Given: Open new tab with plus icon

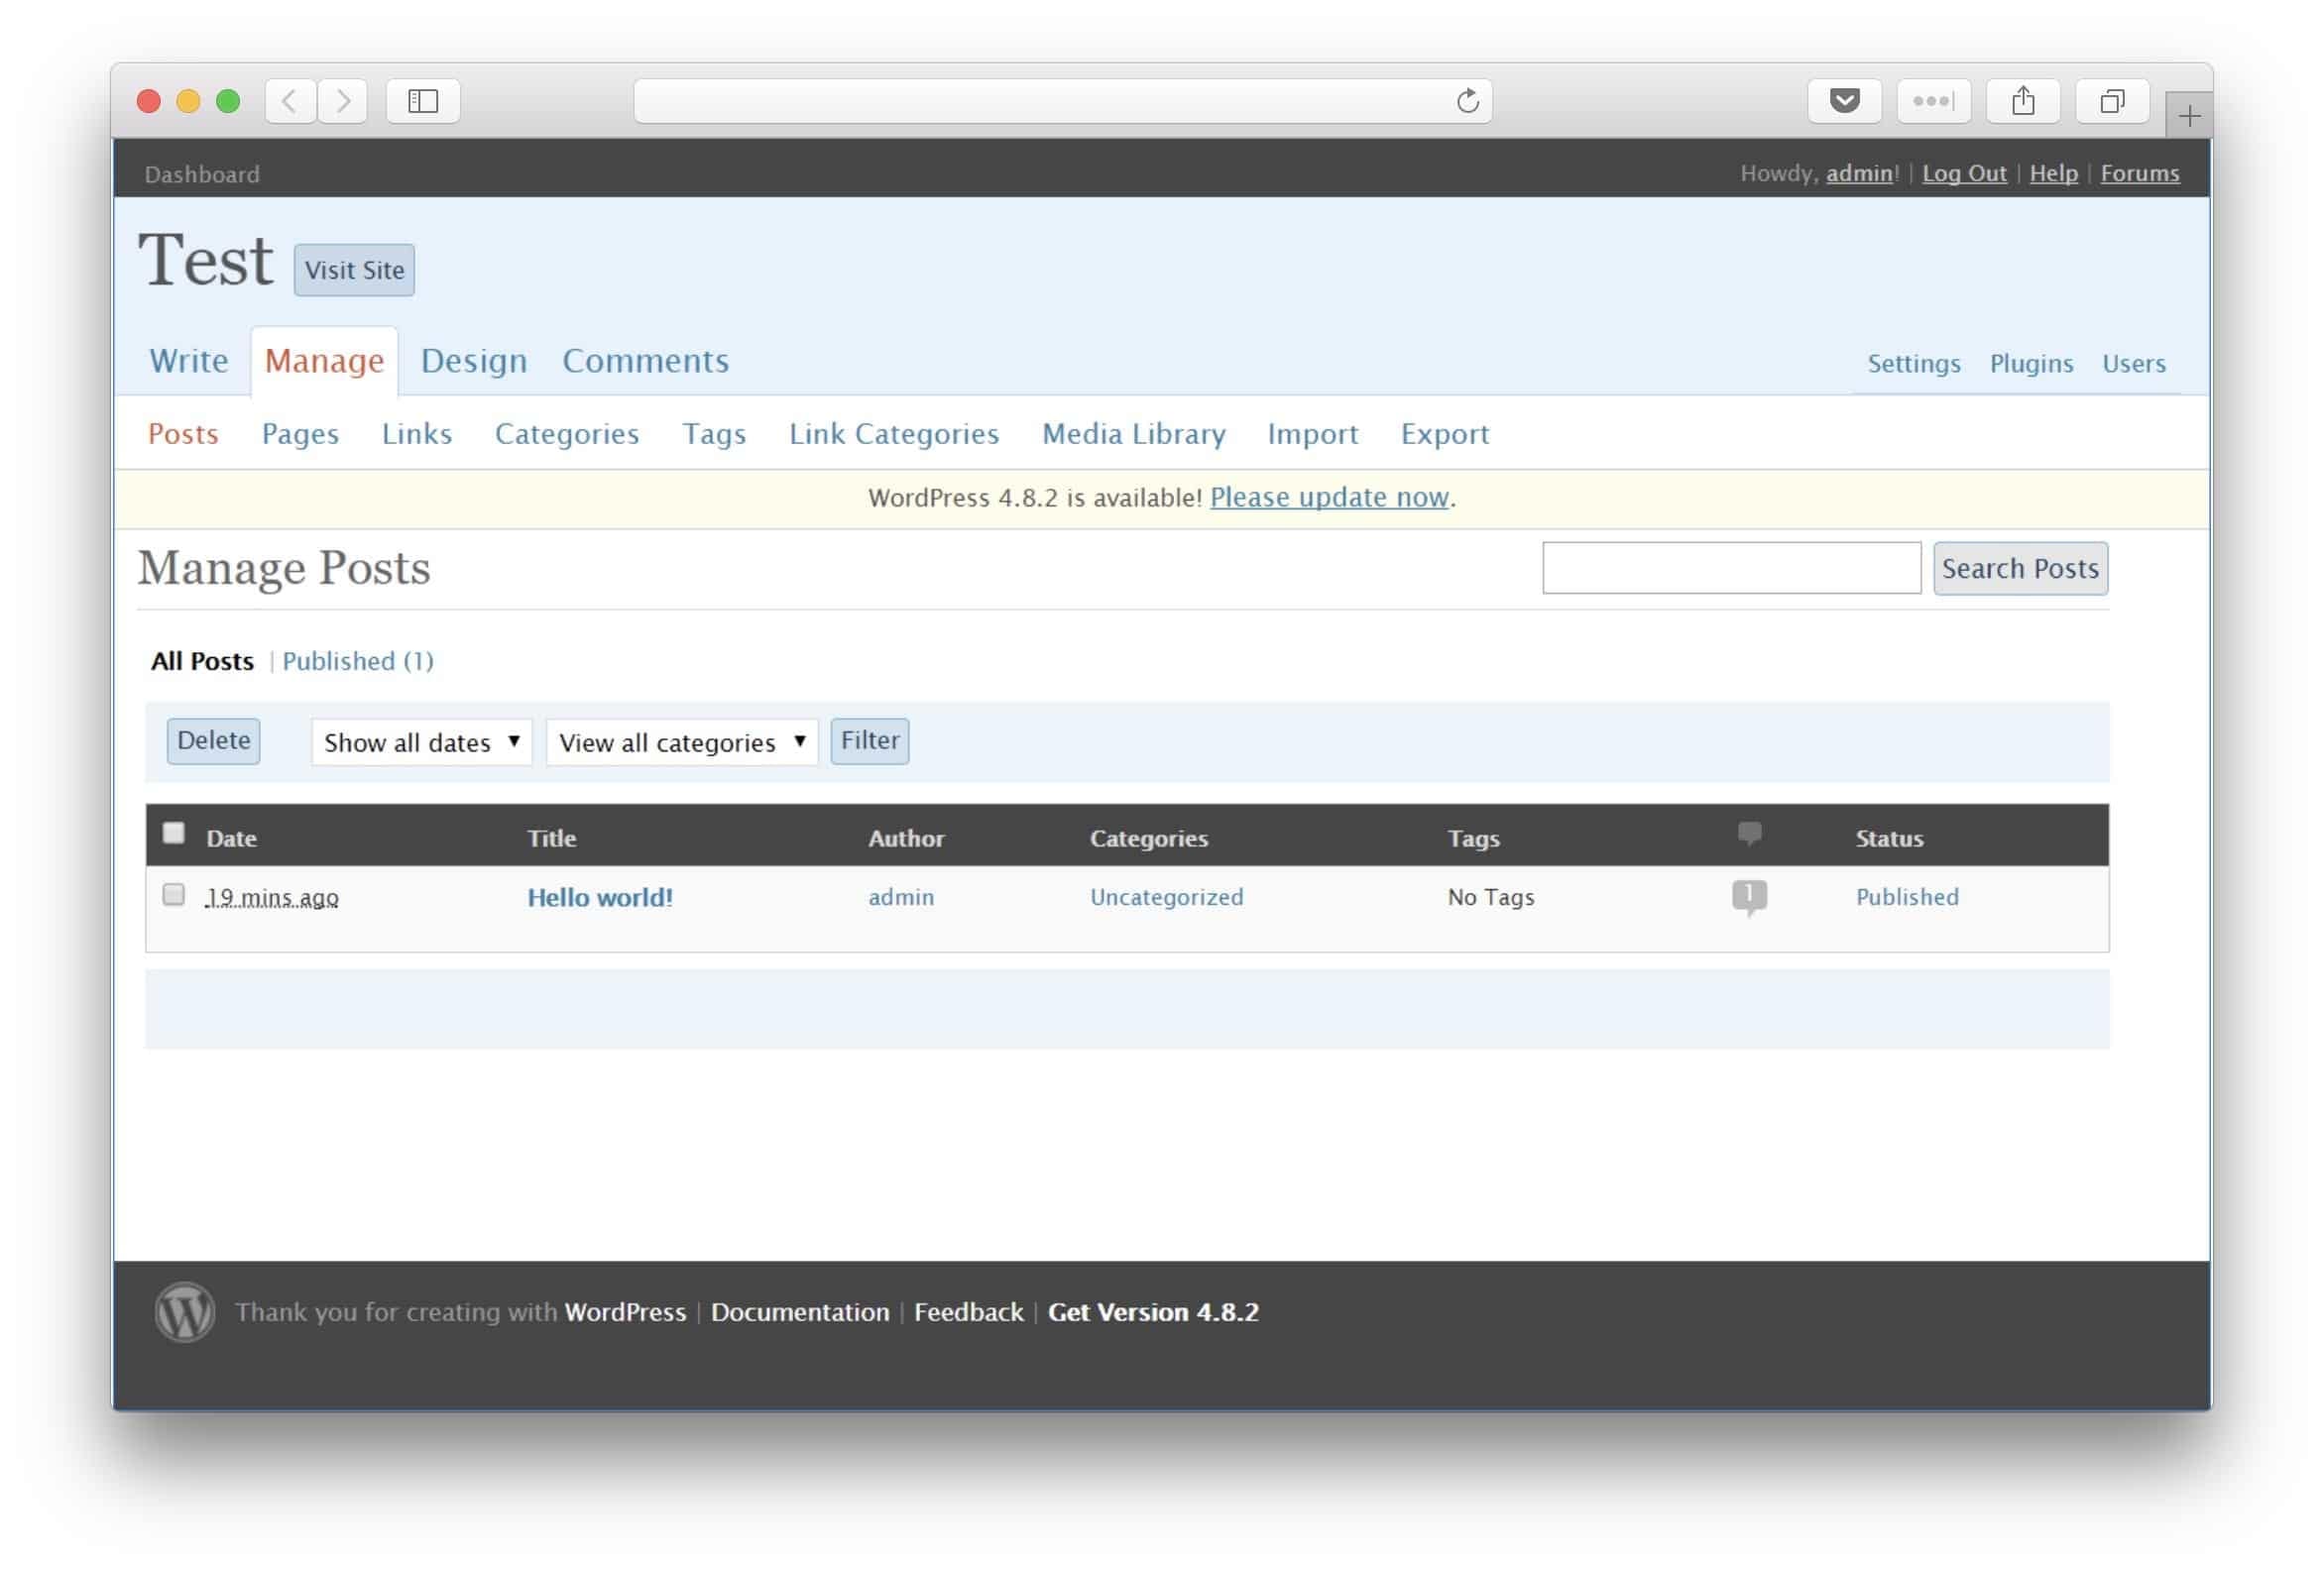Looking at the screenshot, I should [2188, 116].
